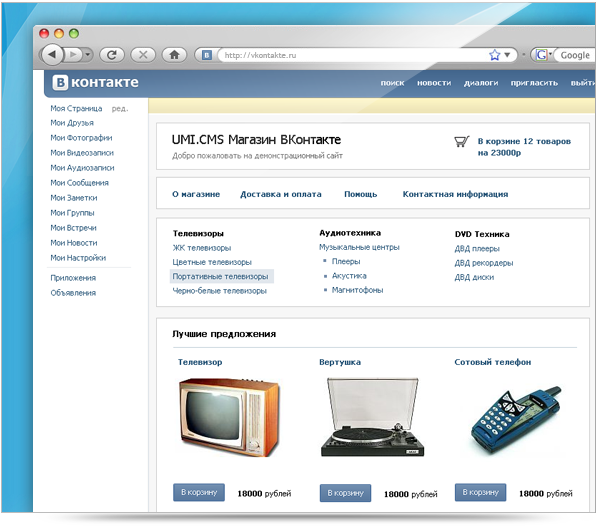Open Портативные телевизоры category link
This screenshot has height=530, width=600.
tap(221, 277)
